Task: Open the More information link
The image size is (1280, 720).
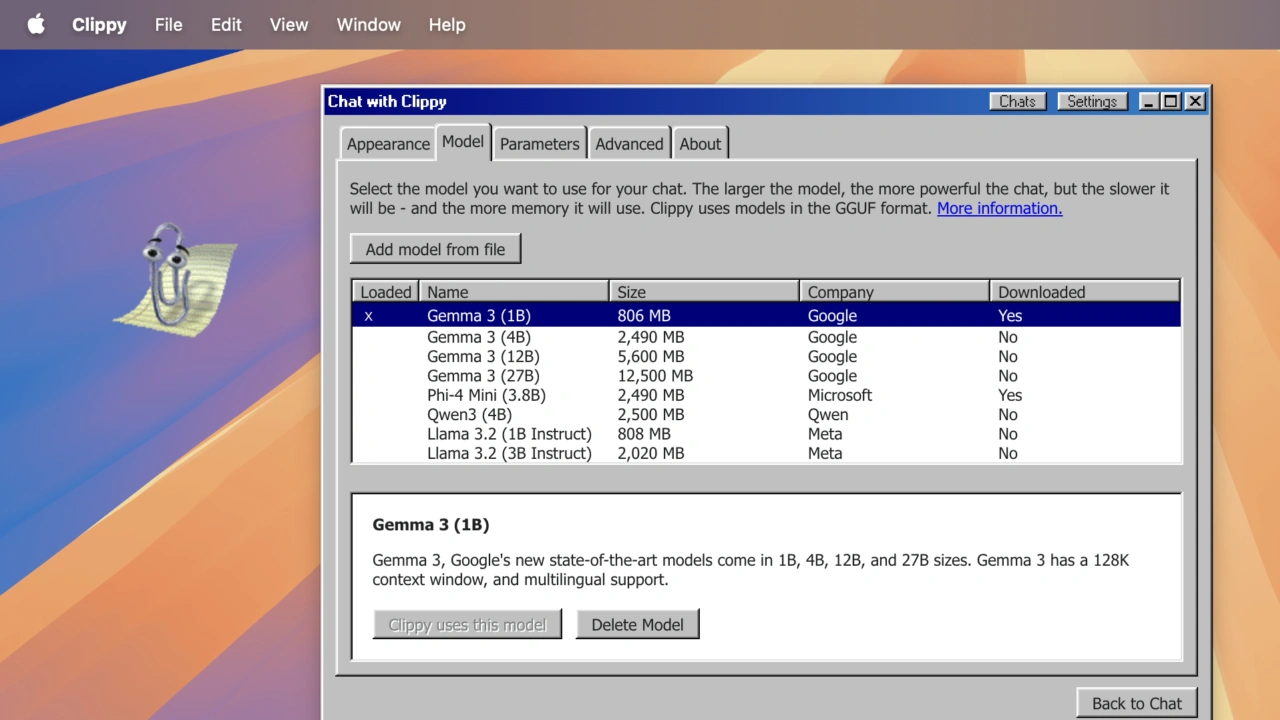Action: point(999,208)
